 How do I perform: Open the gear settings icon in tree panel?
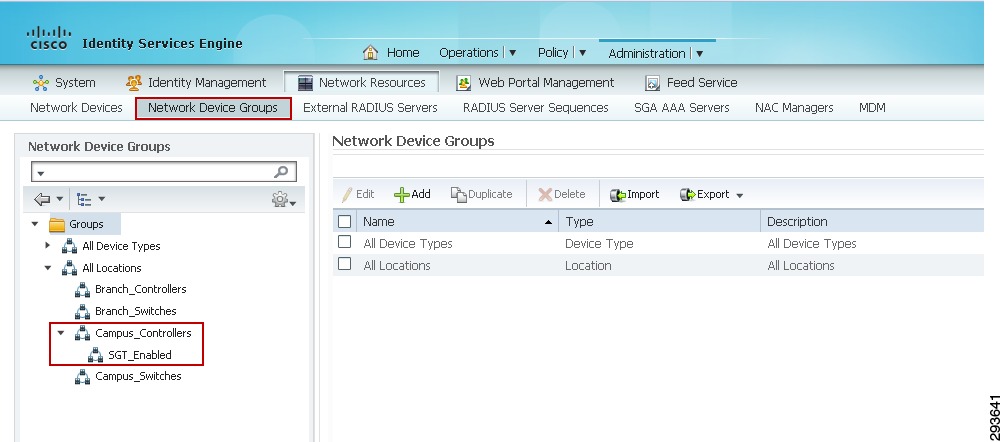(281, 200)
